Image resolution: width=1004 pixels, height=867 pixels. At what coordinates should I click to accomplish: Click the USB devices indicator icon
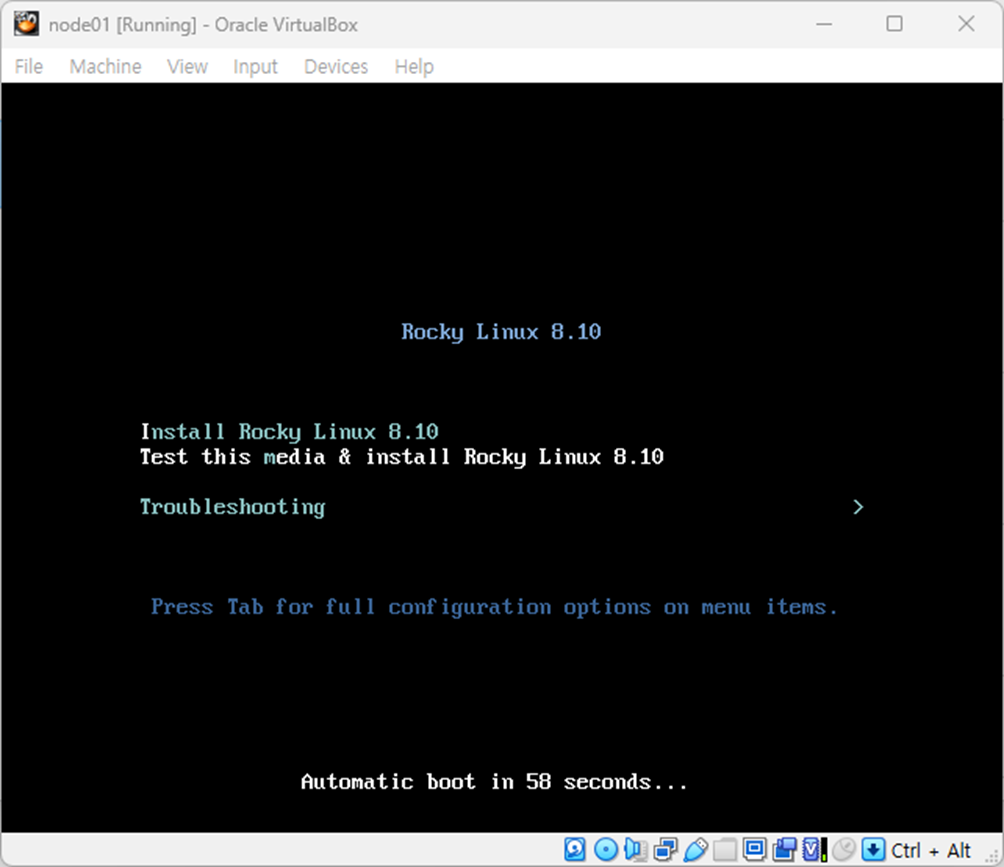(x=696, y=850)
